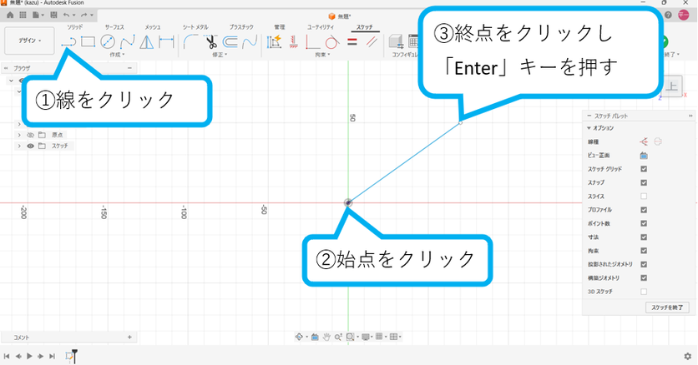Switch to the Sheet Metal tab
The height and width of the screenshot is (365, 698).
[195, 27]
